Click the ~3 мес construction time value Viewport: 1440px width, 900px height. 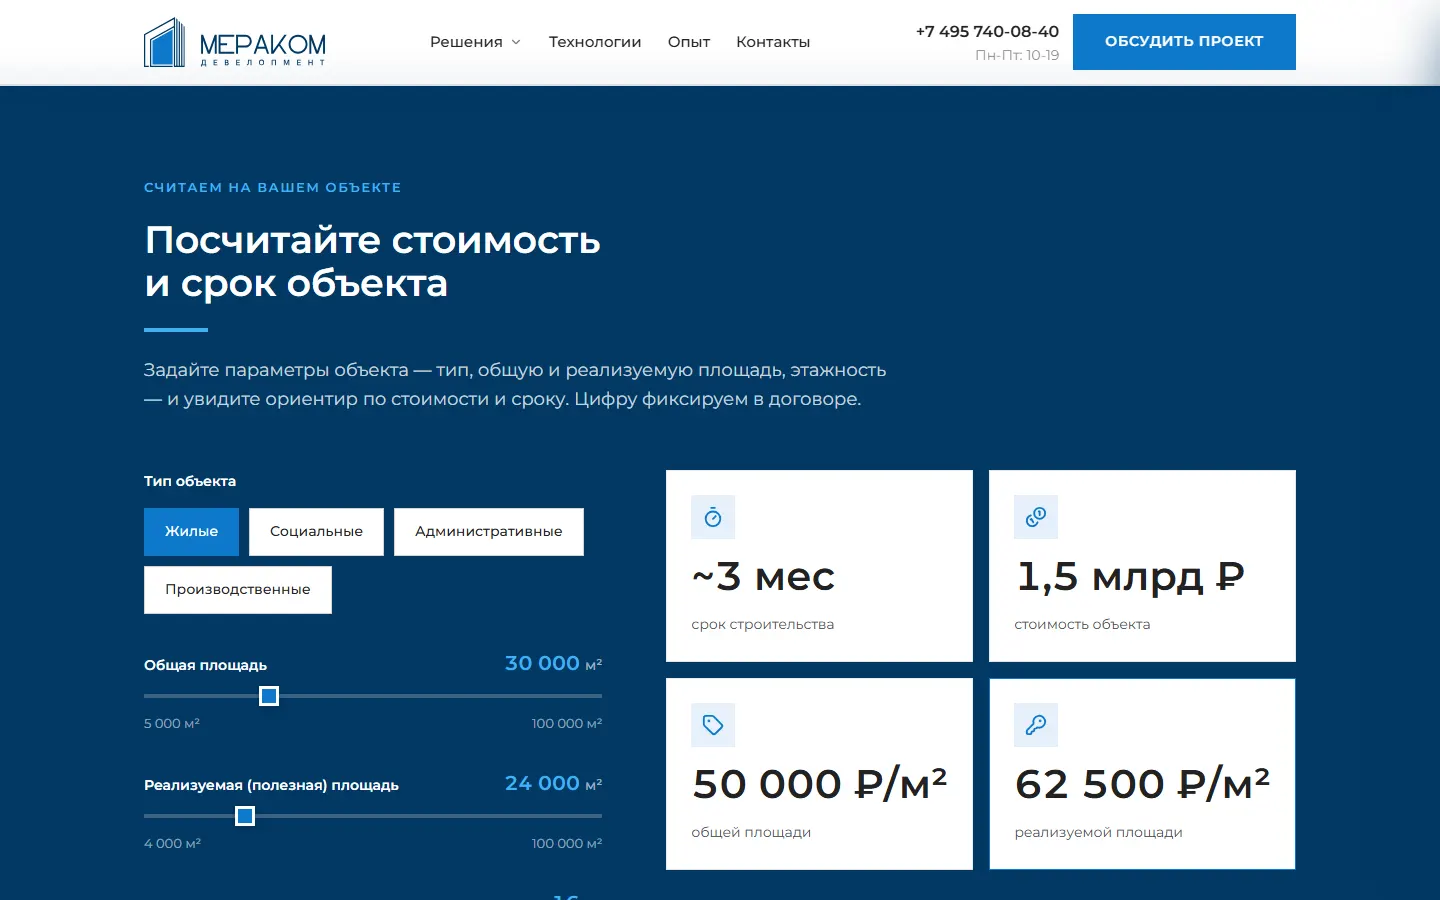[763, 577]
